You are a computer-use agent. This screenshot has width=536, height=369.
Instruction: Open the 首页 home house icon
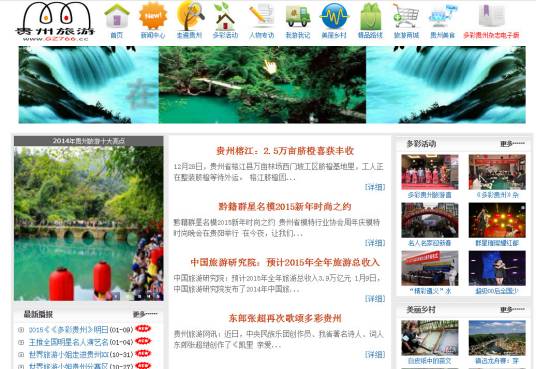coord(117,16)
